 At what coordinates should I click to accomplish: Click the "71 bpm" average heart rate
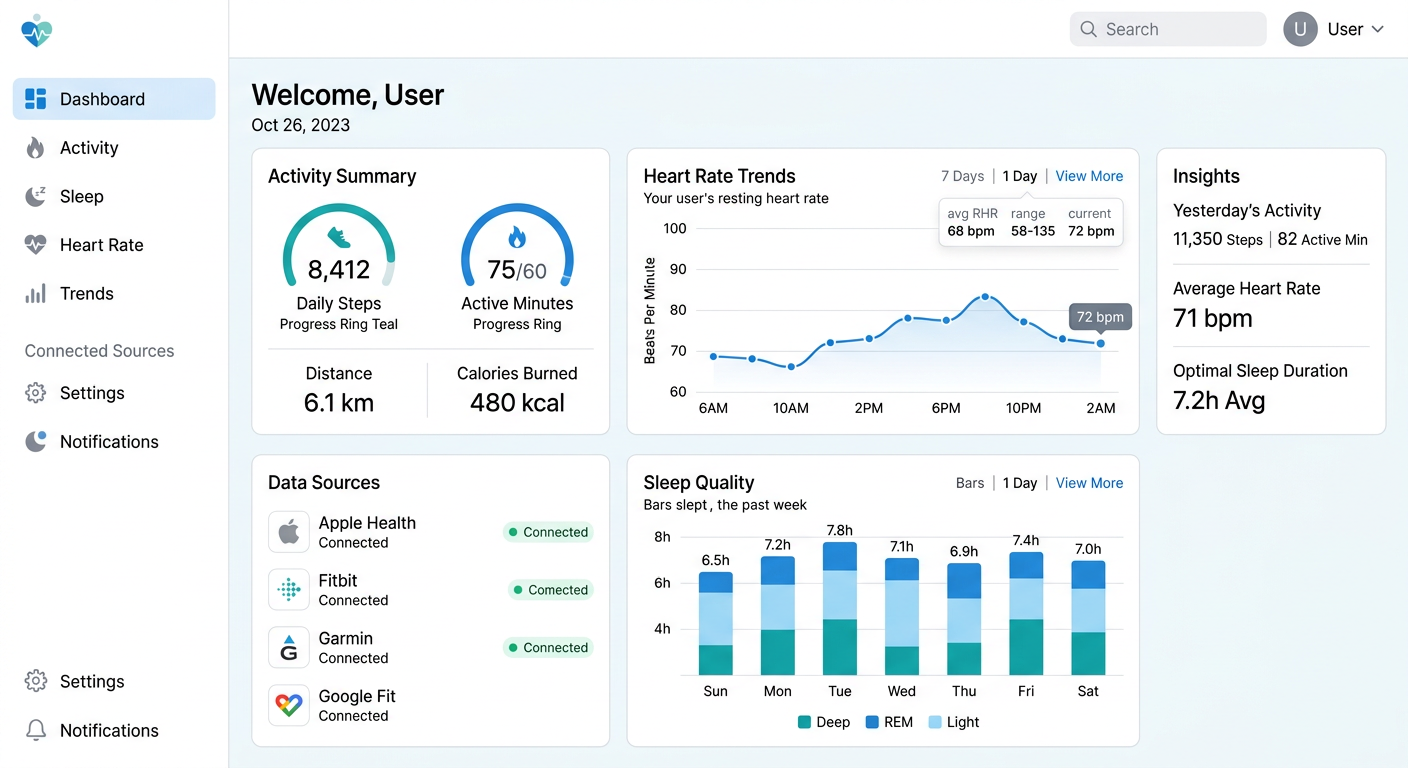click(x=1213, y=319)
